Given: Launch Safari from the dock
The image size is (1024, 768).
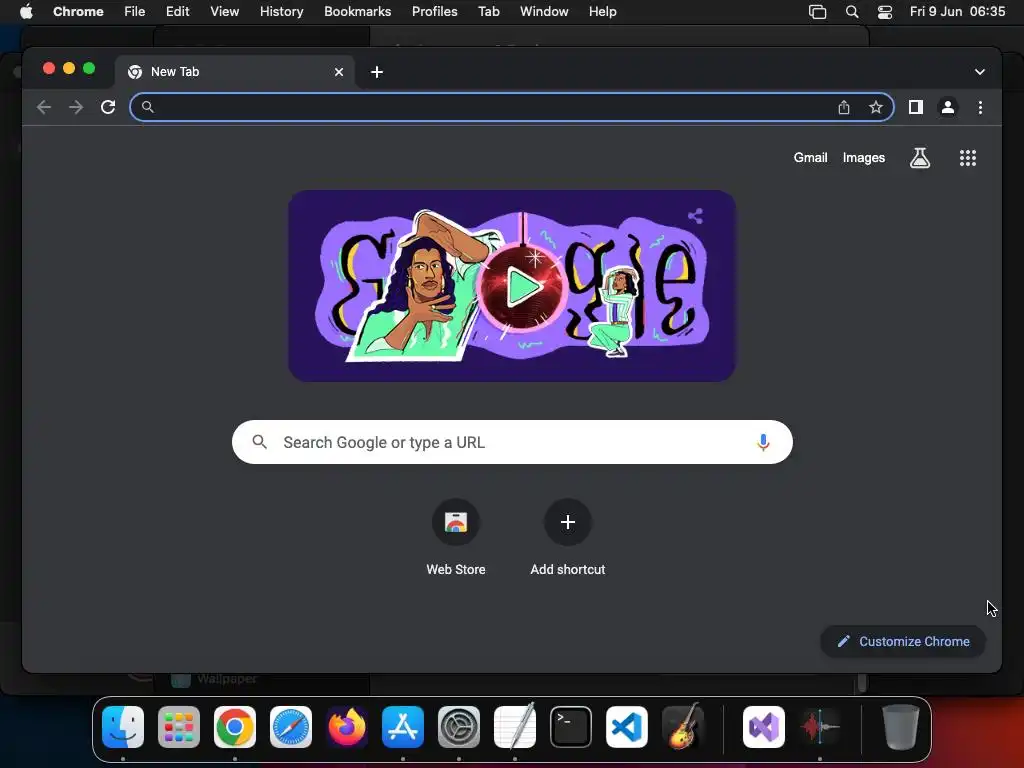Looking at the screenshot, I should (x=291, y=727).
